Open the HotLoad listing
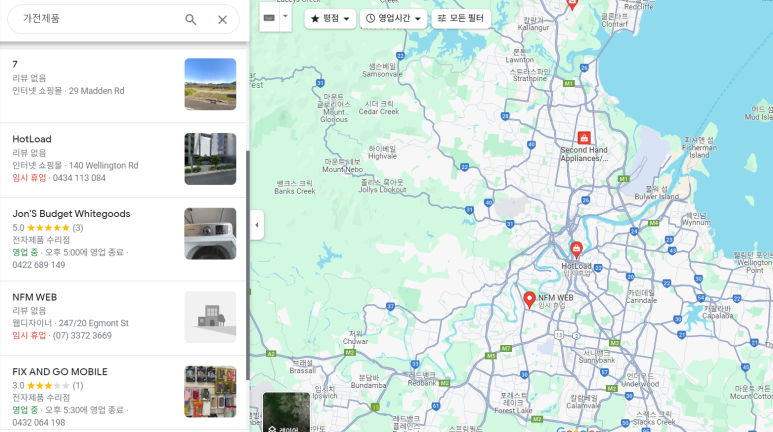This screenshot has height=432, width=773. tap(123, 159)
